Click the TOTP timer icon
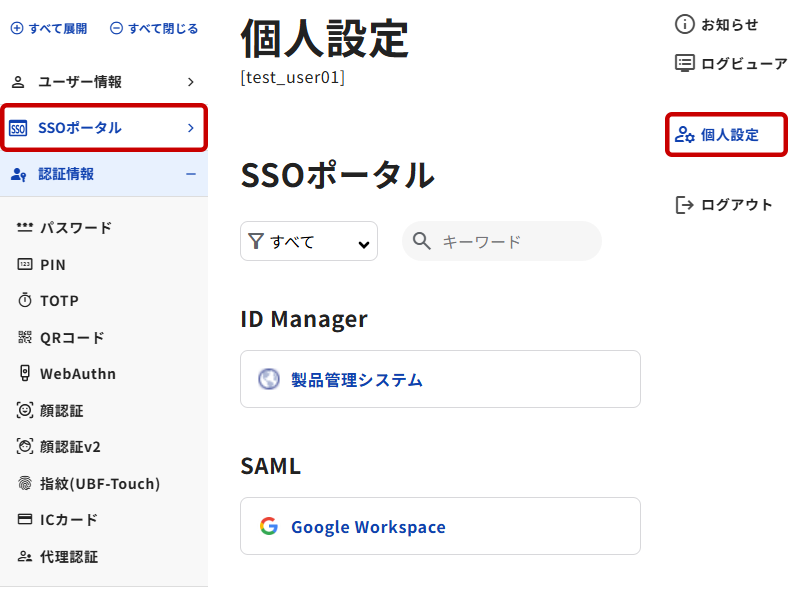 [25, 301]
